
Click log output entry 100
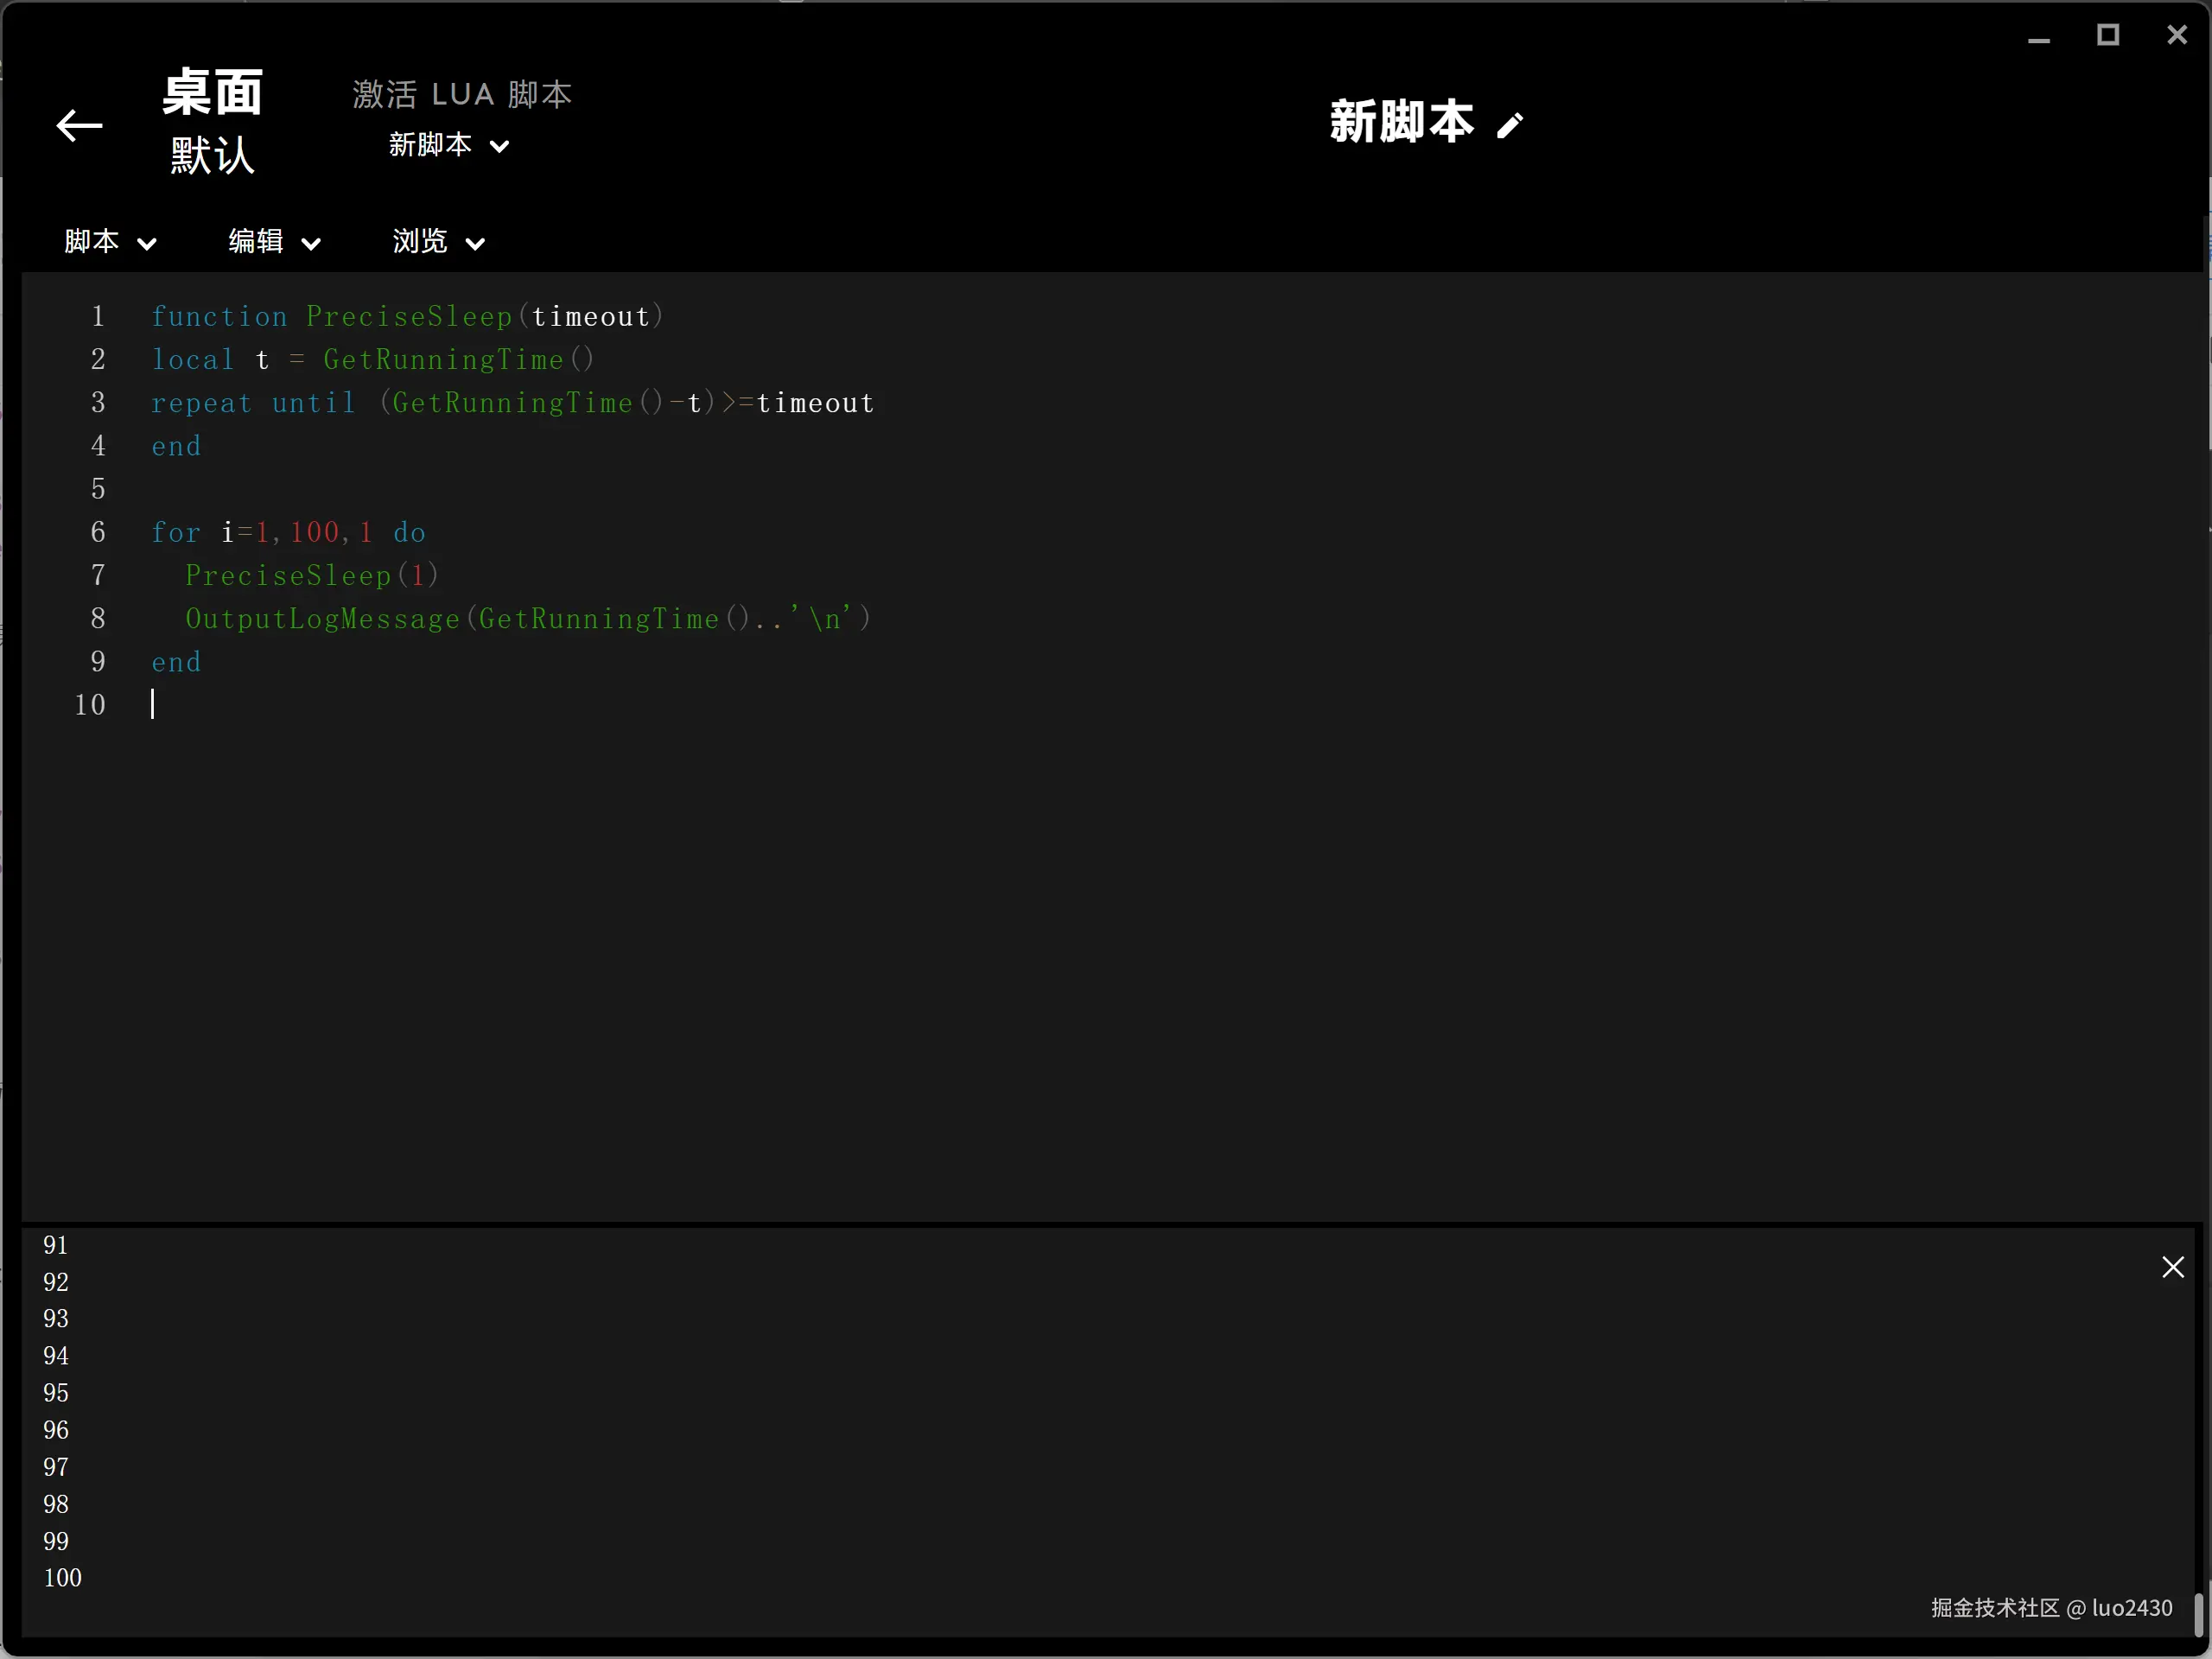(62, 1578)
